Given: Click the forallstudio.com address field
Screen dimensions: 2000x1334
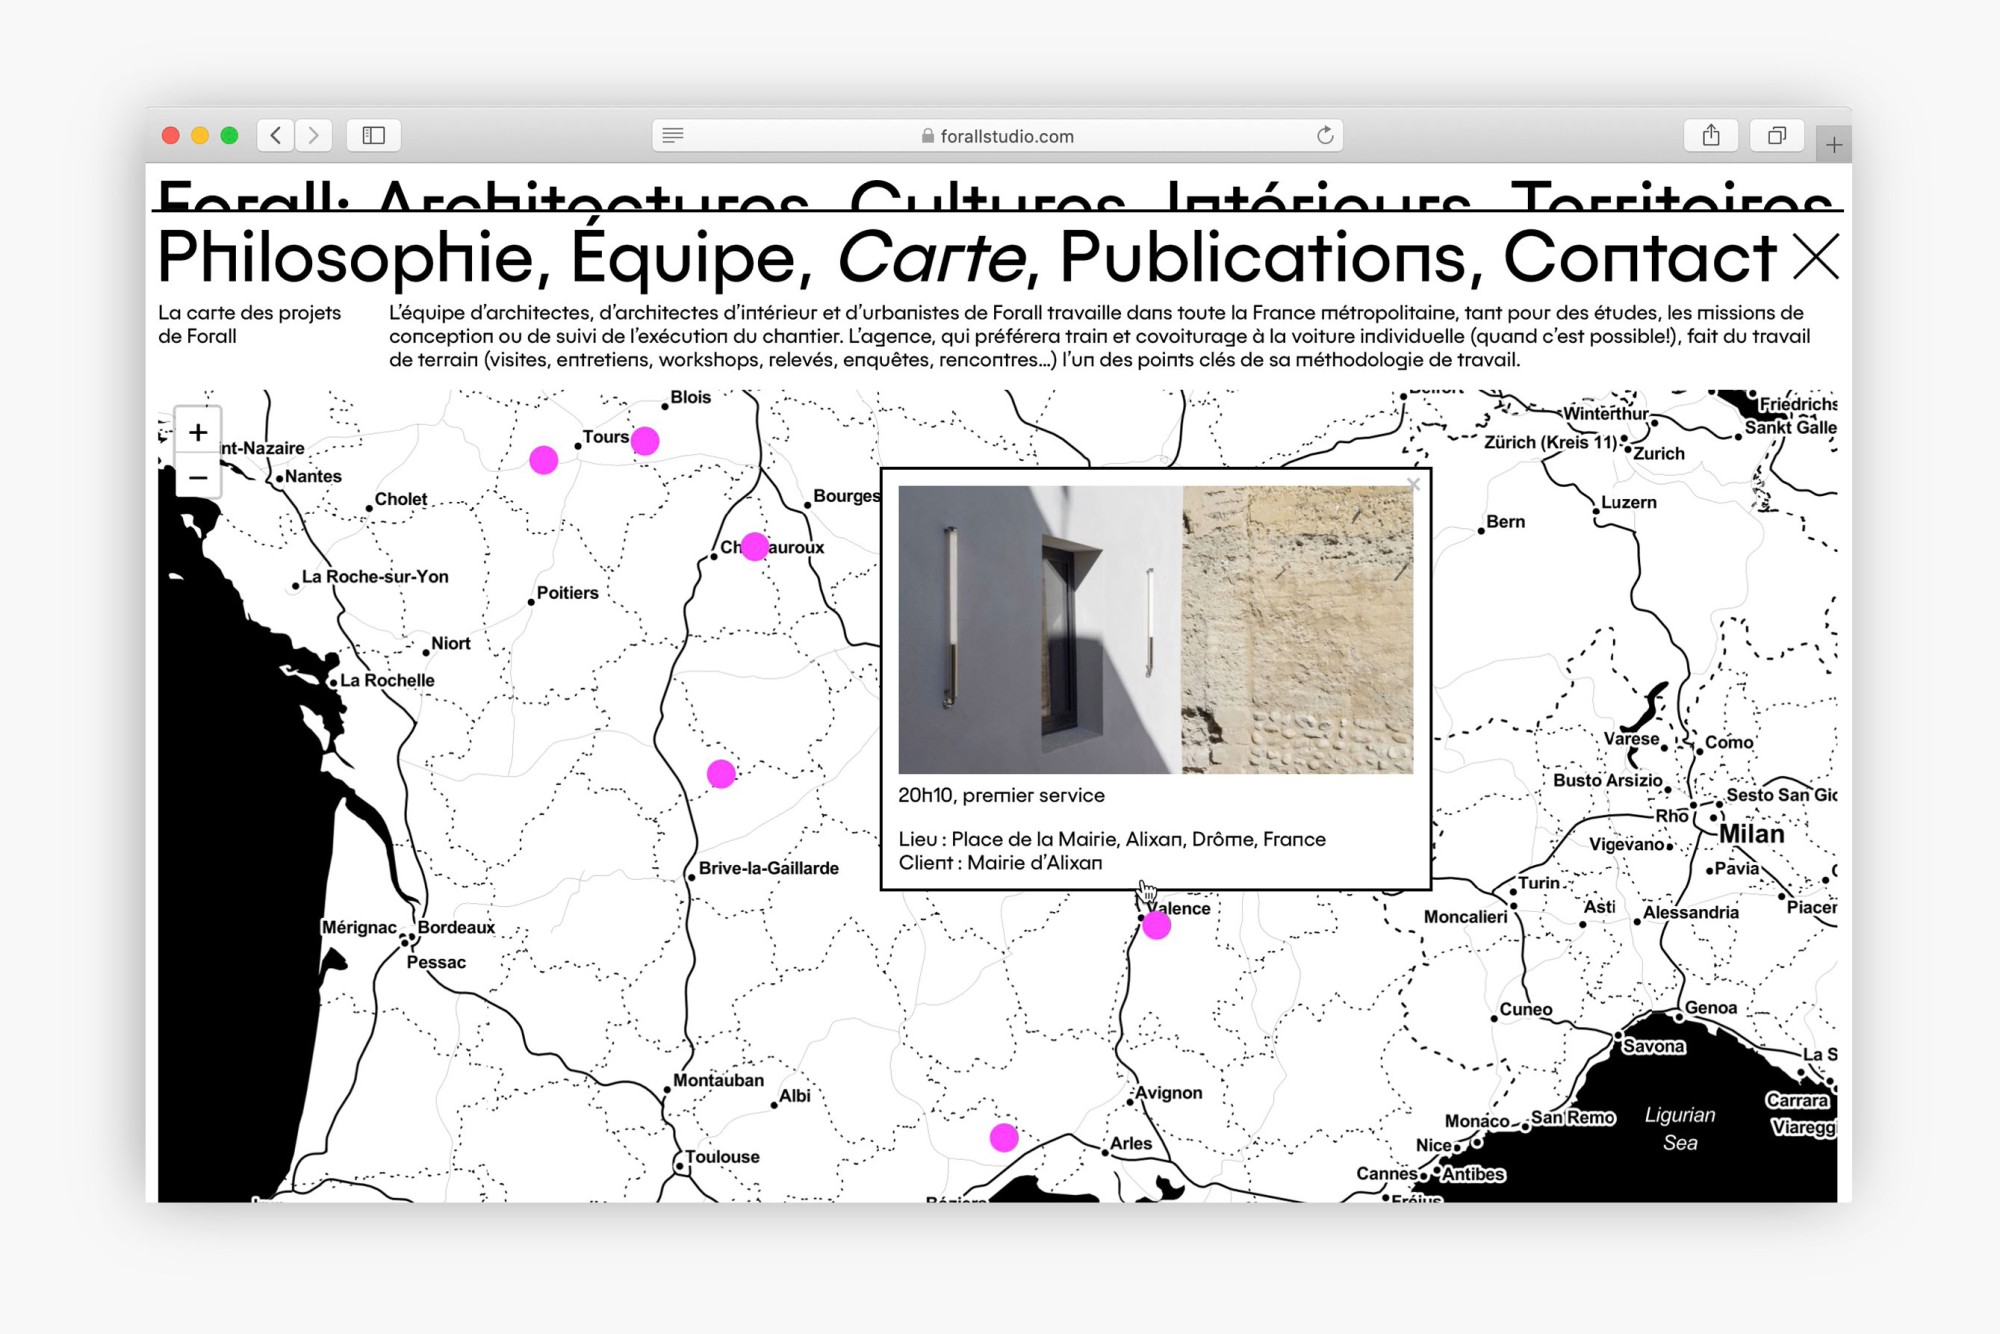Looking at the screenshot, I should click(x=1005, y=136).
